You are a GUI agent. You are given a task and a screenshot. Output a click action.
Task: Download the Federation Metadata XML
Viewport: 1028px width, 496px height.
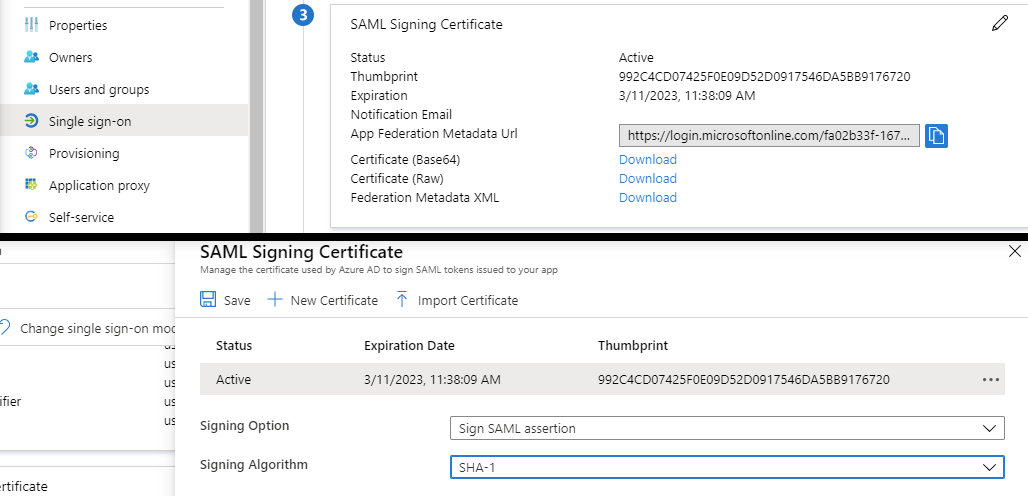(647, 198)
